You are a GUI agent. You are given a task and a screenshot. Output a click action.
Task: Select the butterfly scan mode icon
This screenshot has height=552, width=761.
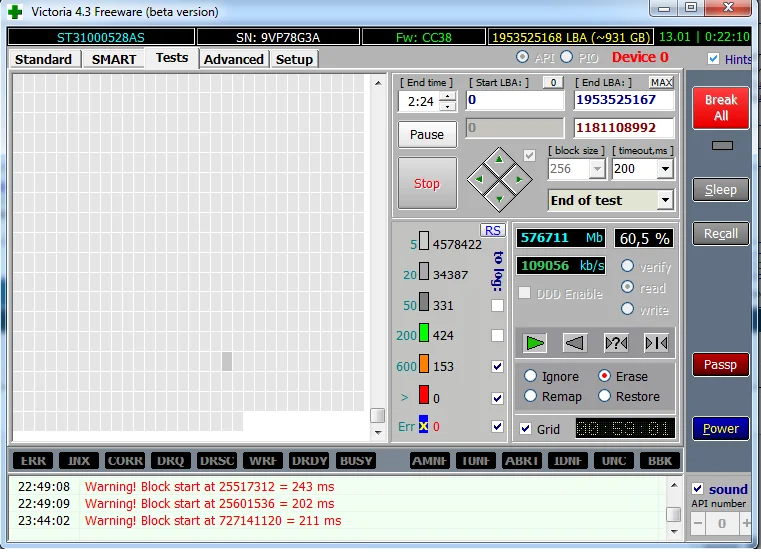656,343
